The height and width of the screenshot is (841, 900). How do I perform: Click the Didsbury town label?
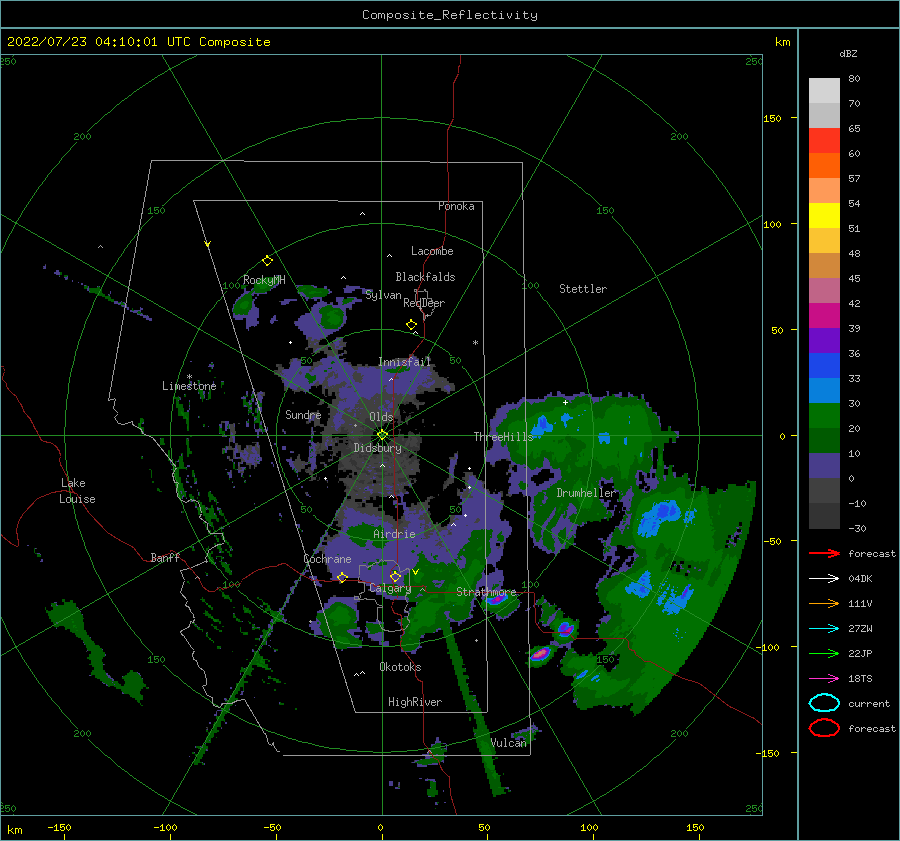(377, 448)
